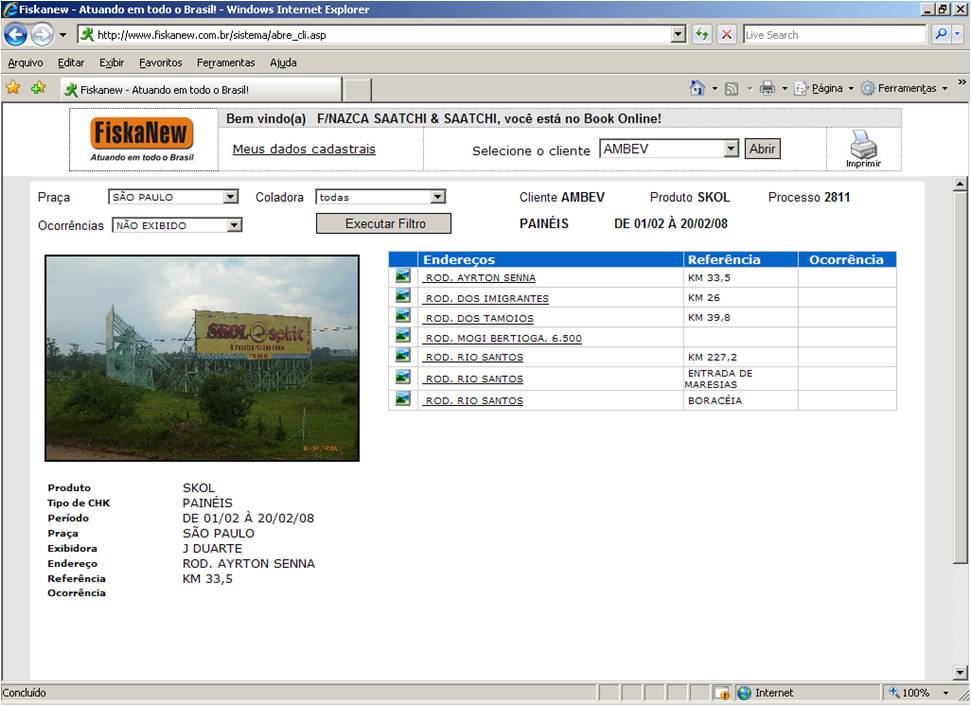Open the Ocorrências dropdown showing NÃO EXIBIDO
The image size is (971, 706).
(177, 225)
